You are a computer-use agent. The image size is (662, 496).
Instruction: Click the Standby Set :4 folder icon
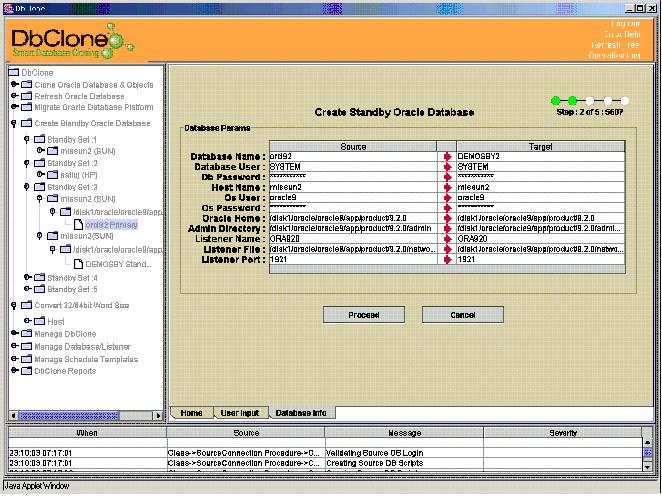[39, 278]
